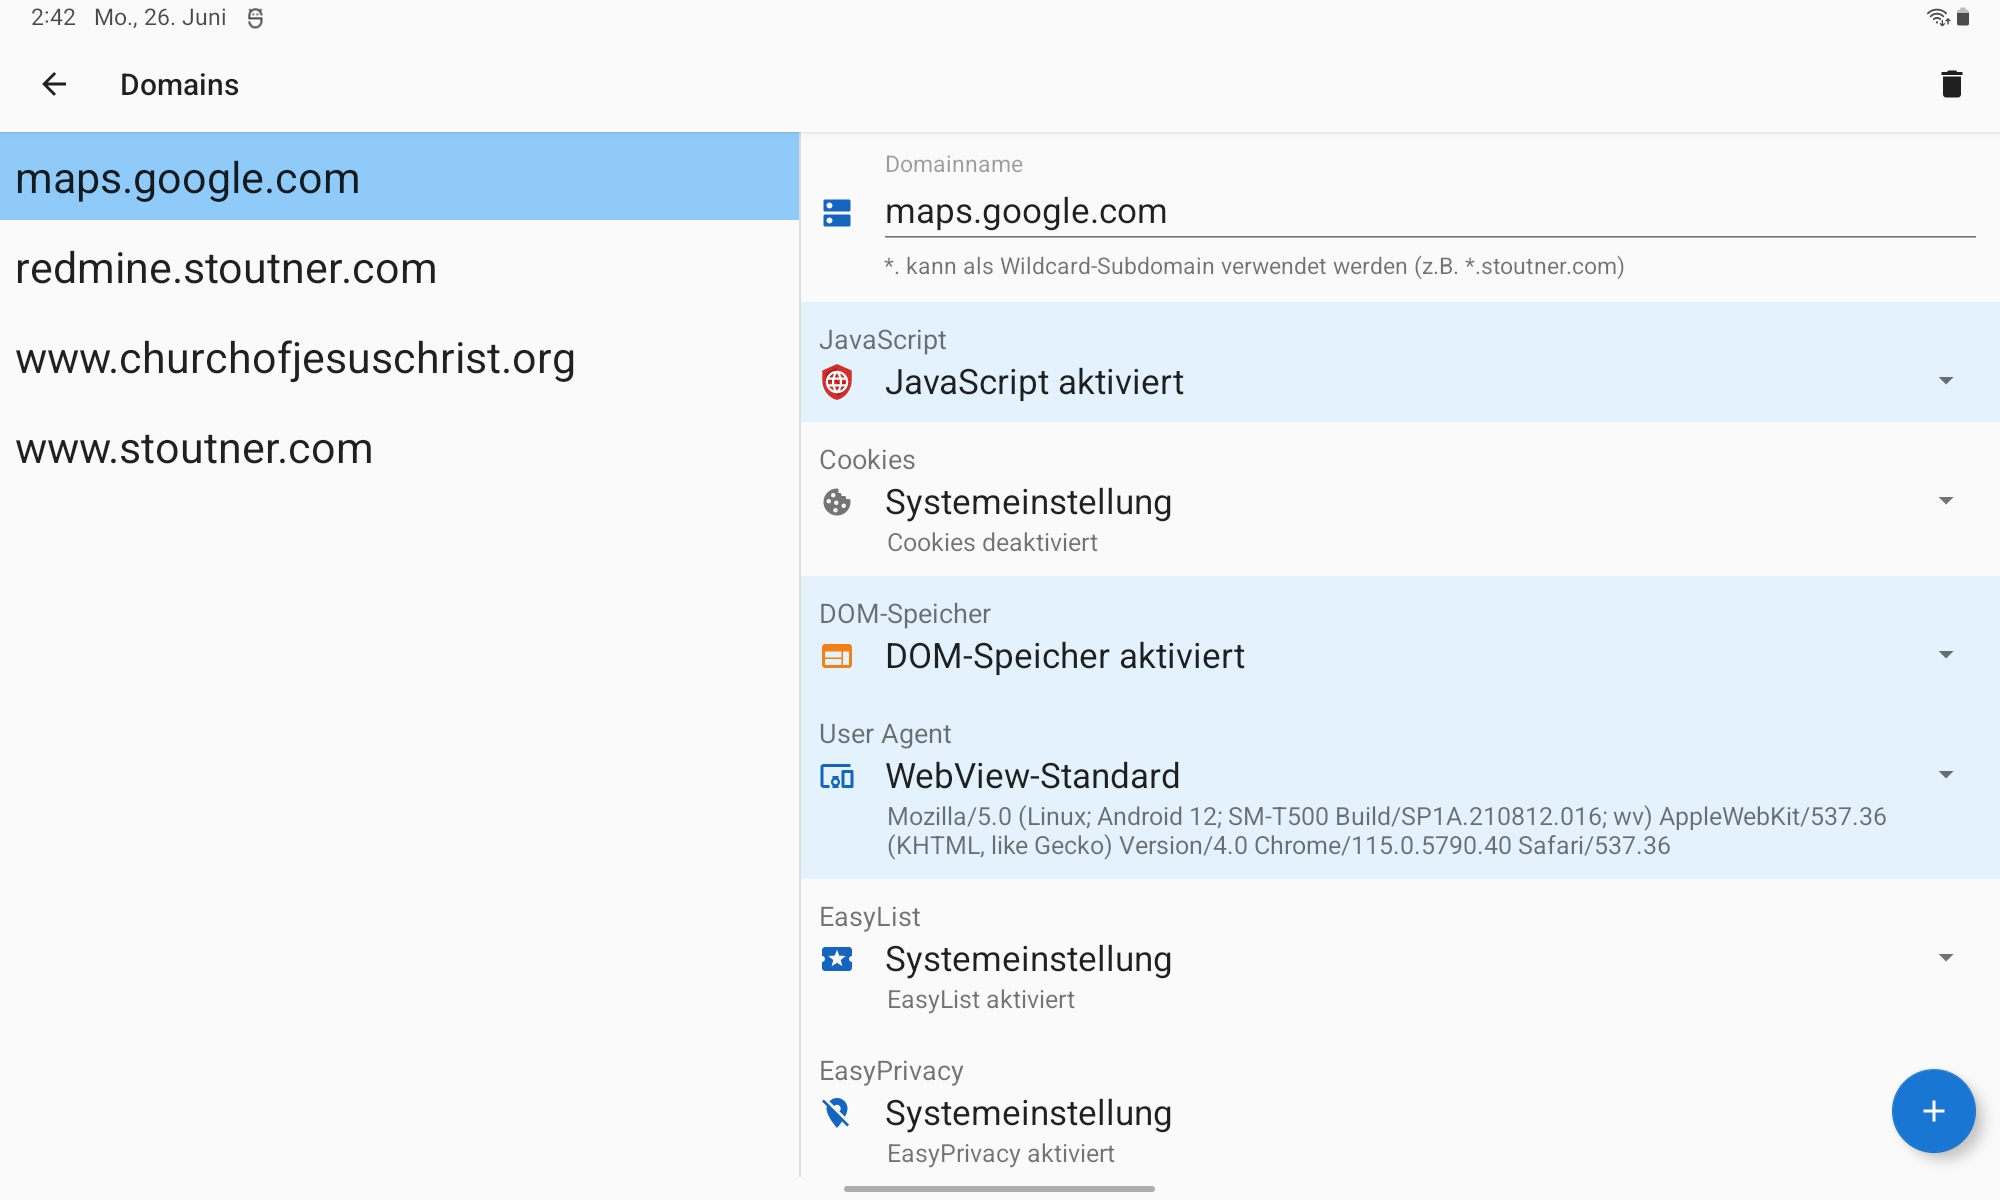Image resolution: width=2000 pixels, height=1200 pixels.
Task: Click the domain name server icon
Action: click(837, 212)
